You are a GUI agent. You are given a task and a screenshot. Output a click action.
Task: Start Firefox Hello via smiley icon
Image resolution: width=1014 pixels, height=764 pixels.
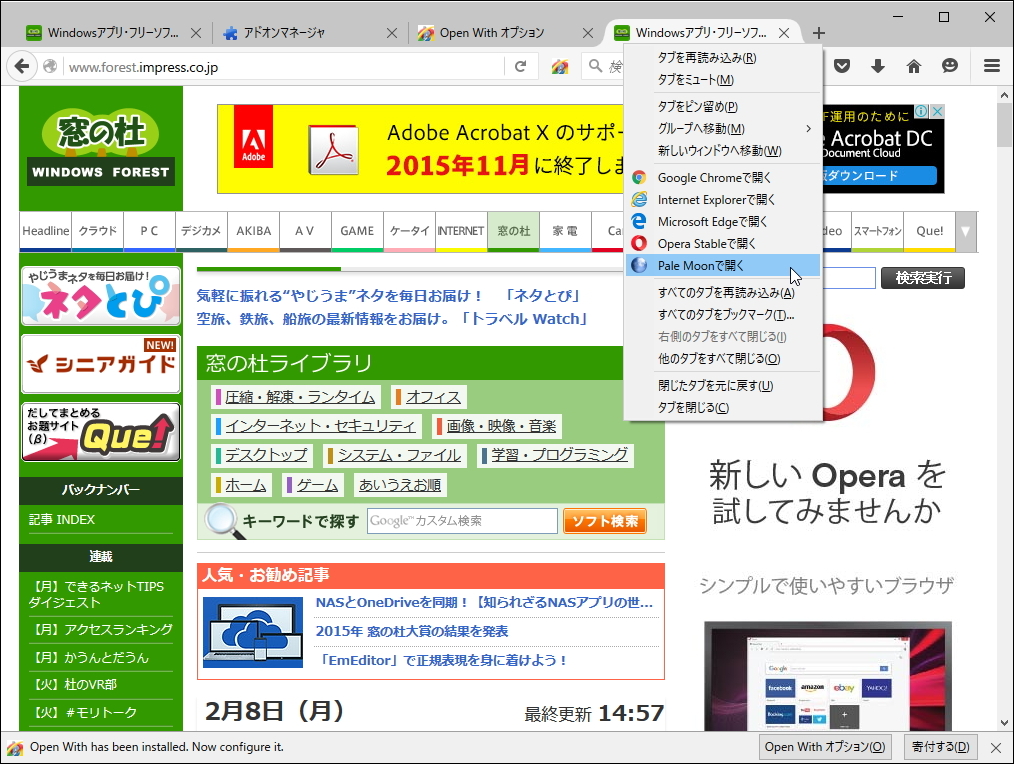[x=949, y=65]
